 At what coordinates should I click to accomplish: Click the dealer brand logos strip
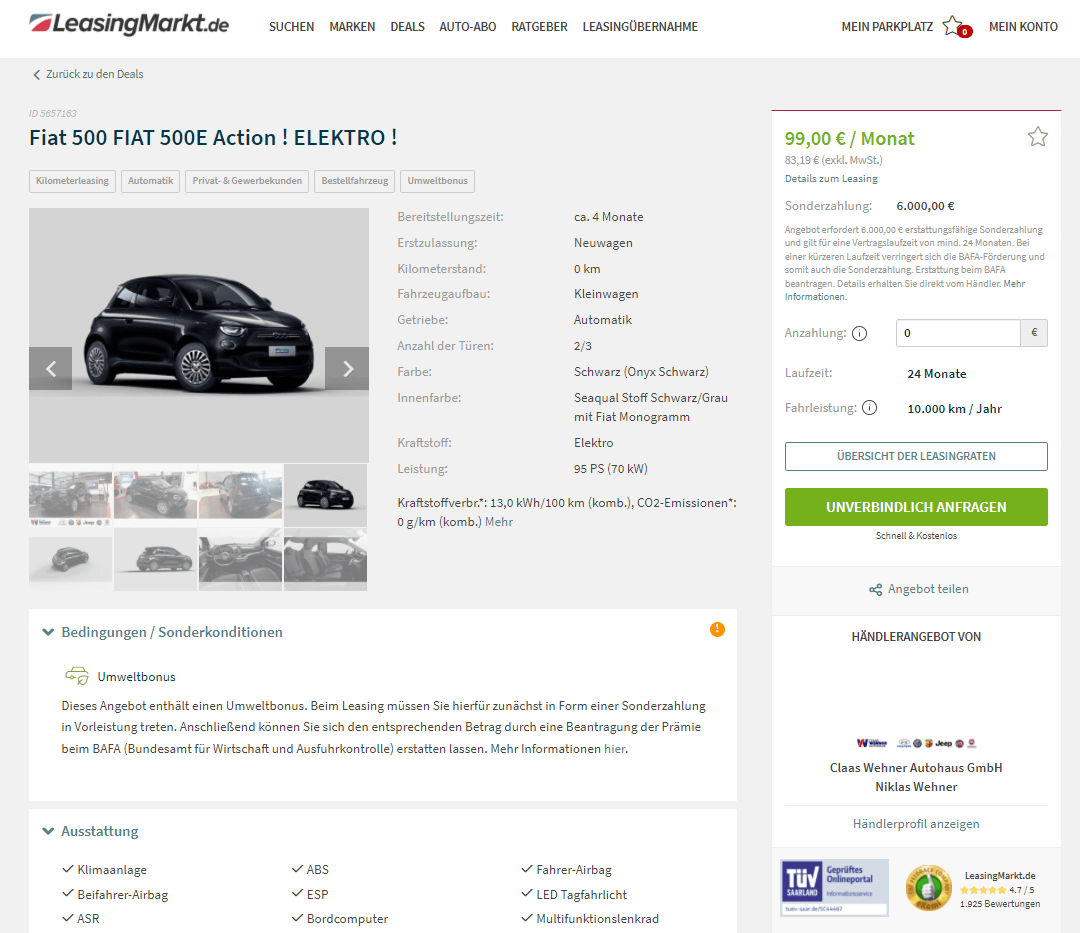pyautogui.click(x=916, y=743)
